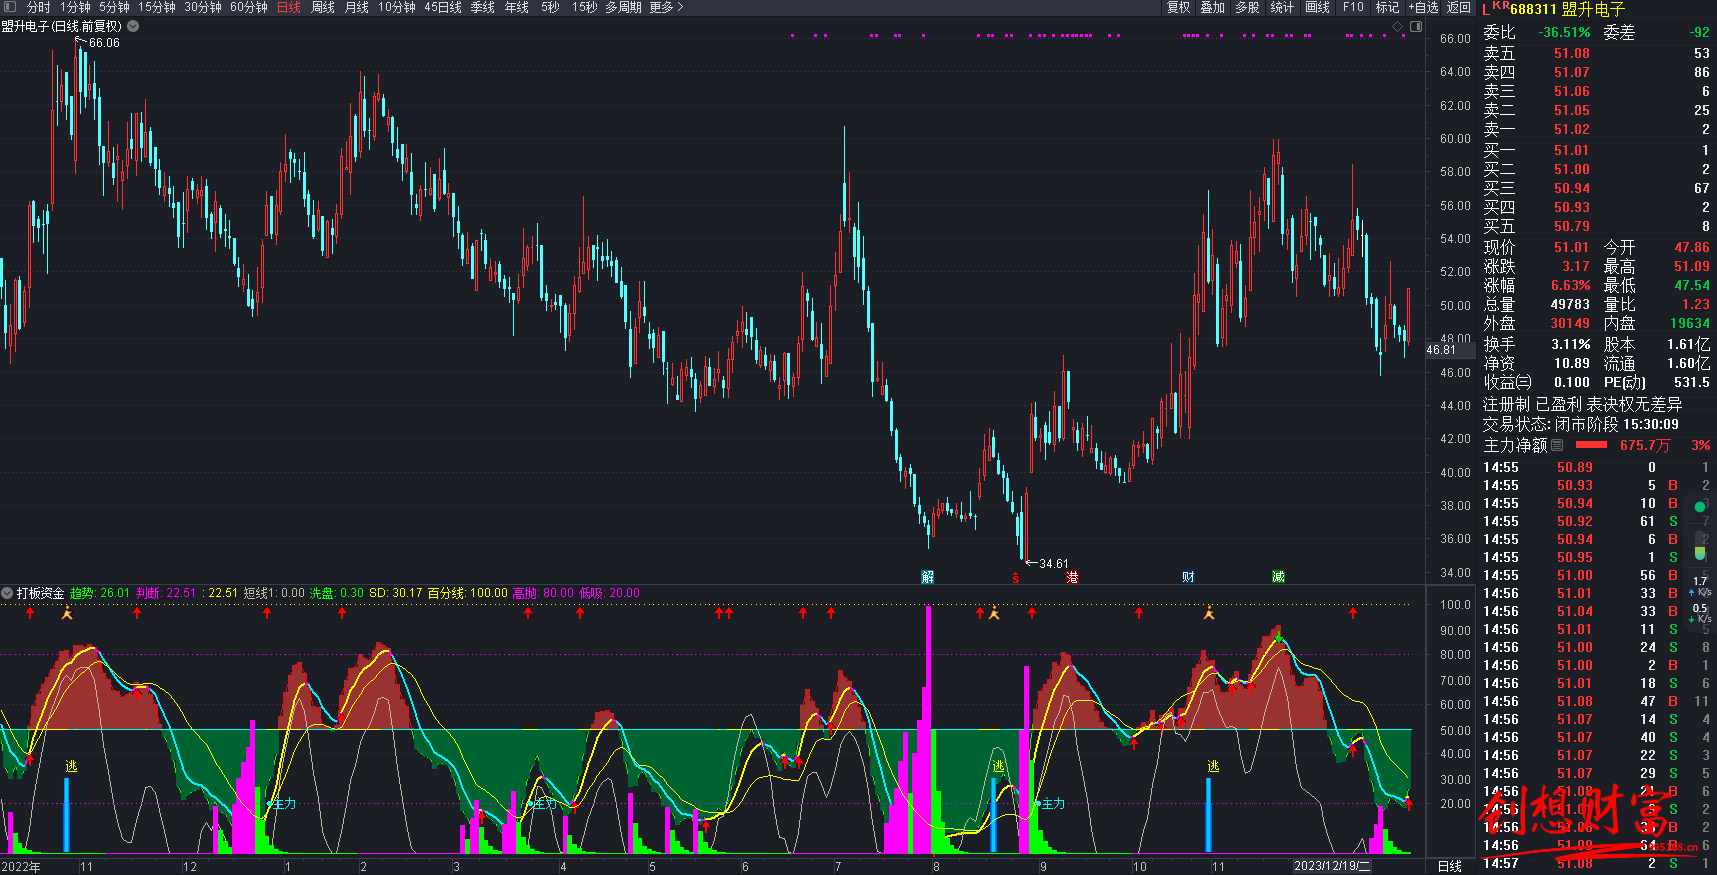Click the 标记 mark button

pos(1388,7)
